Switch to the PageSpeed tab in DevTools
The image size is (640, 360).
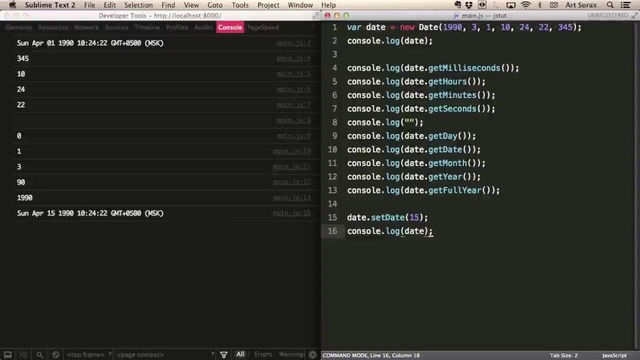(263, 27)
